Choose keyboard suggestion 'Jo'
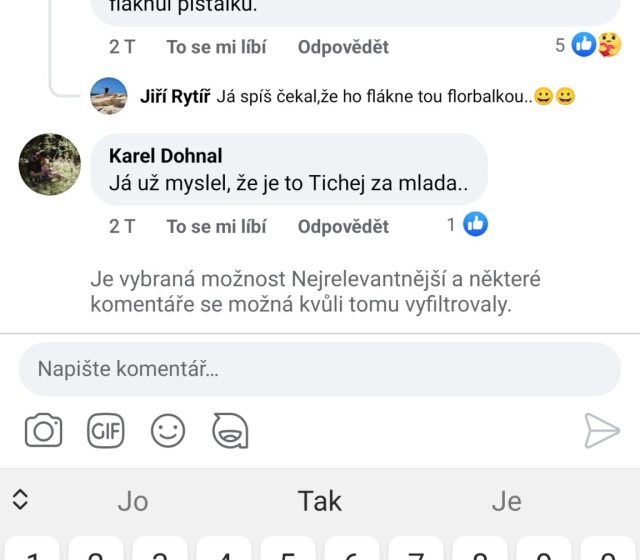Screen dimensions: 640x560 133,501
